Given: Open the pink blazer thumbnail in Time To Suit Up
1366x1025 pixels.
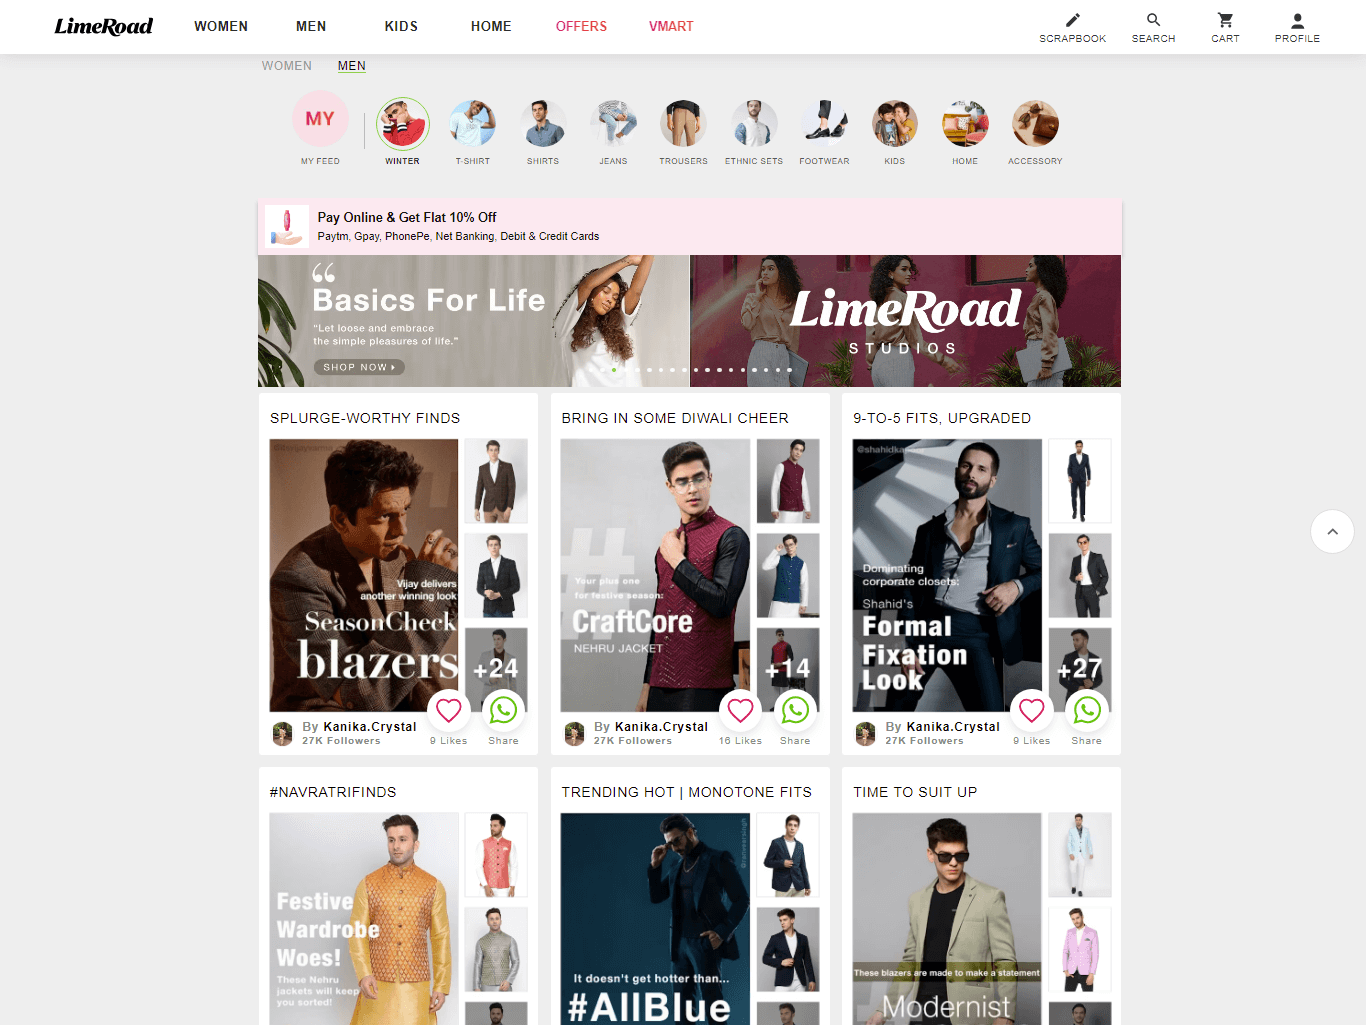Looking at the screenshot, I should click(x=1080, y=949).
